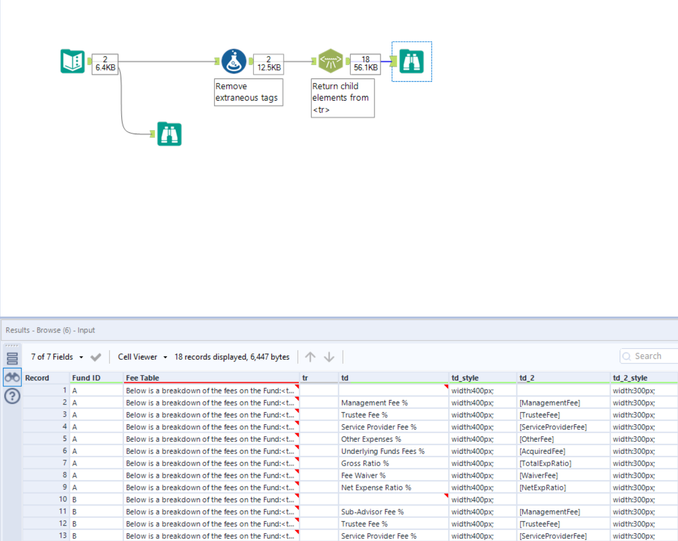The image size is (678, 541).
Task: Select Fee Table cell in record 1
Action: pyautogui.click(x=211, y=391)
